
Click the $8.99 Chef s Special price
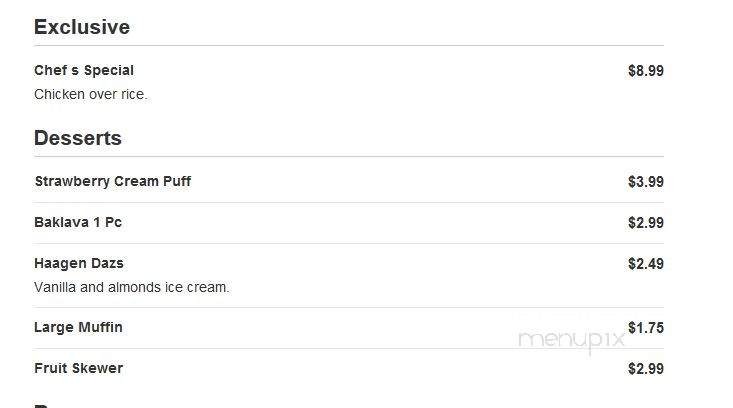[646, 71]
